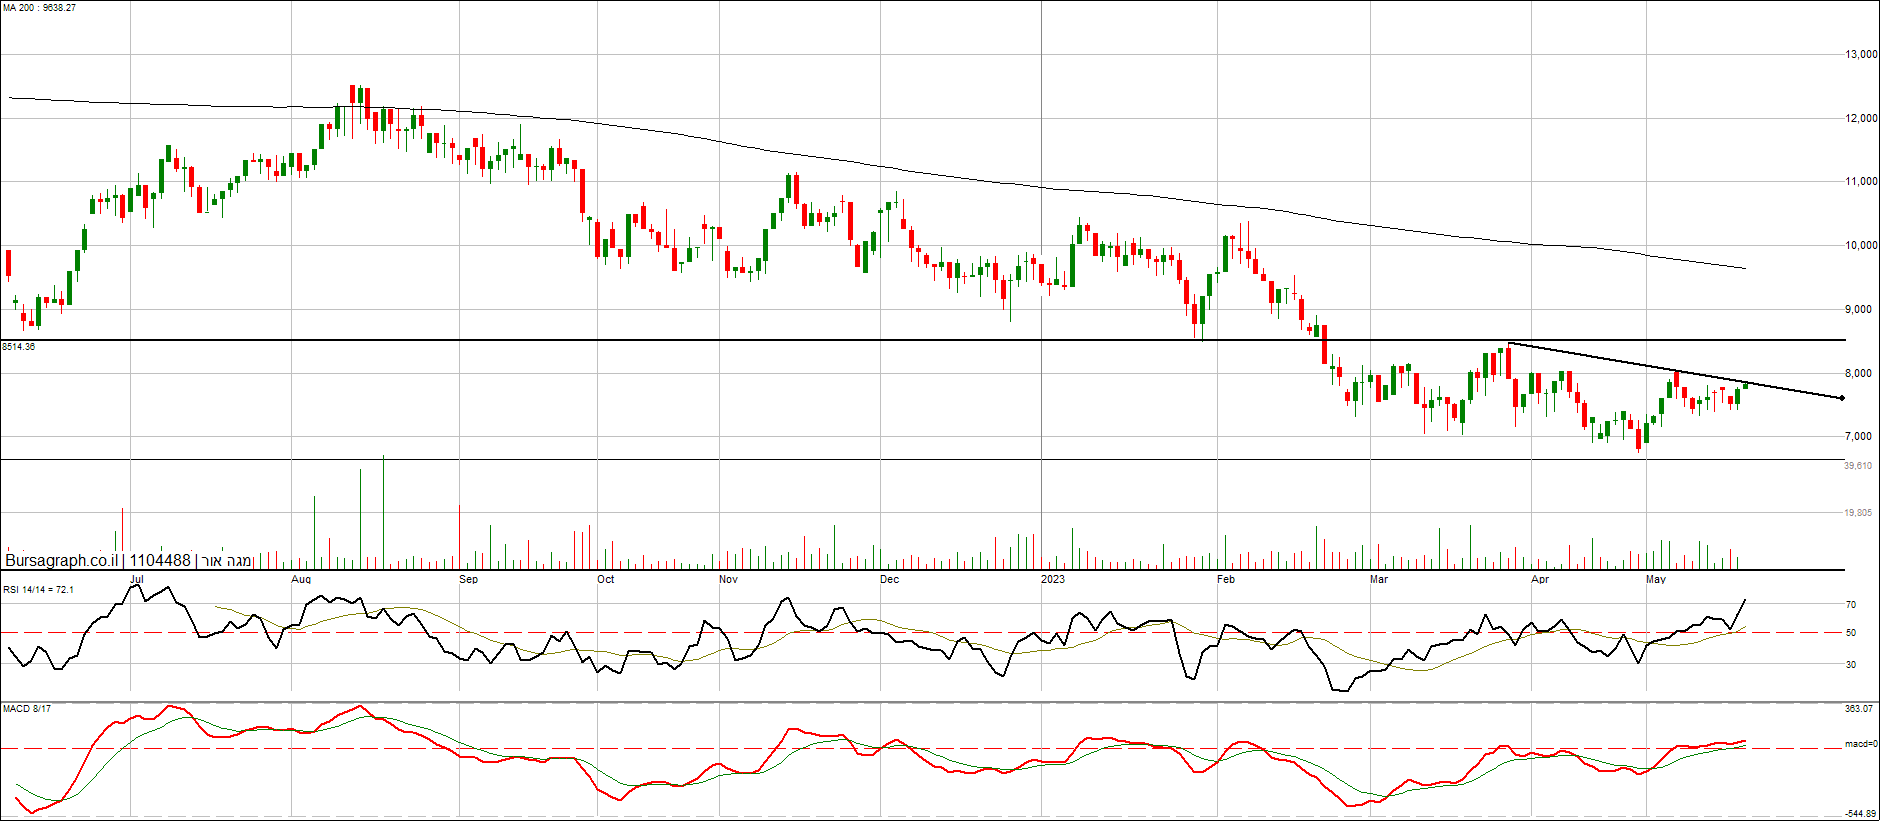Click the 10,000 price axis label
This screenshot has width=1880, height=821.
pos(1861,246)
